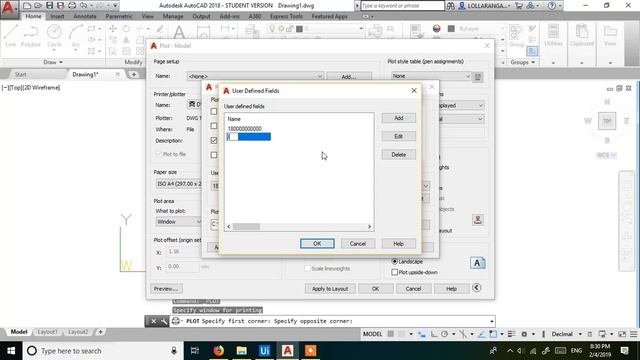Viewport: 640px width, 360px height.
Task: Open the What to plot Window dropdown
Action: [x=179, y=222]
